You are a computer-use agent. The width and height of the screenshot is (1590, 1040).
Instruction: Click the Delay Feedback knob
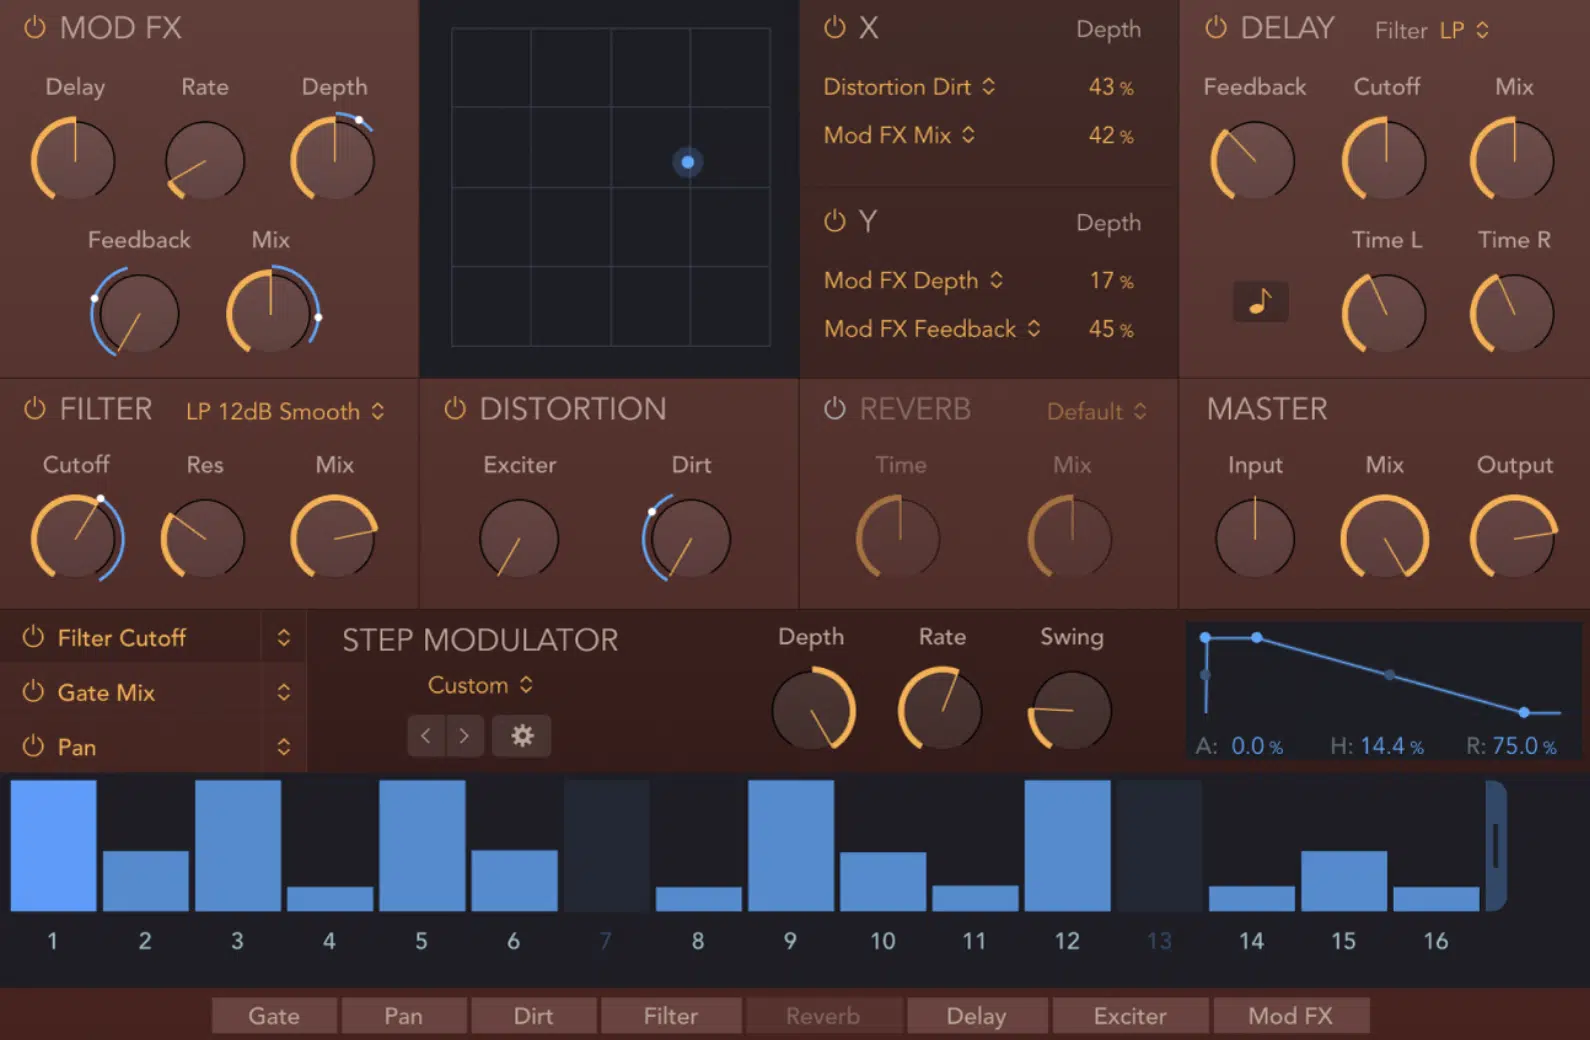click(x=1253, y=161)
